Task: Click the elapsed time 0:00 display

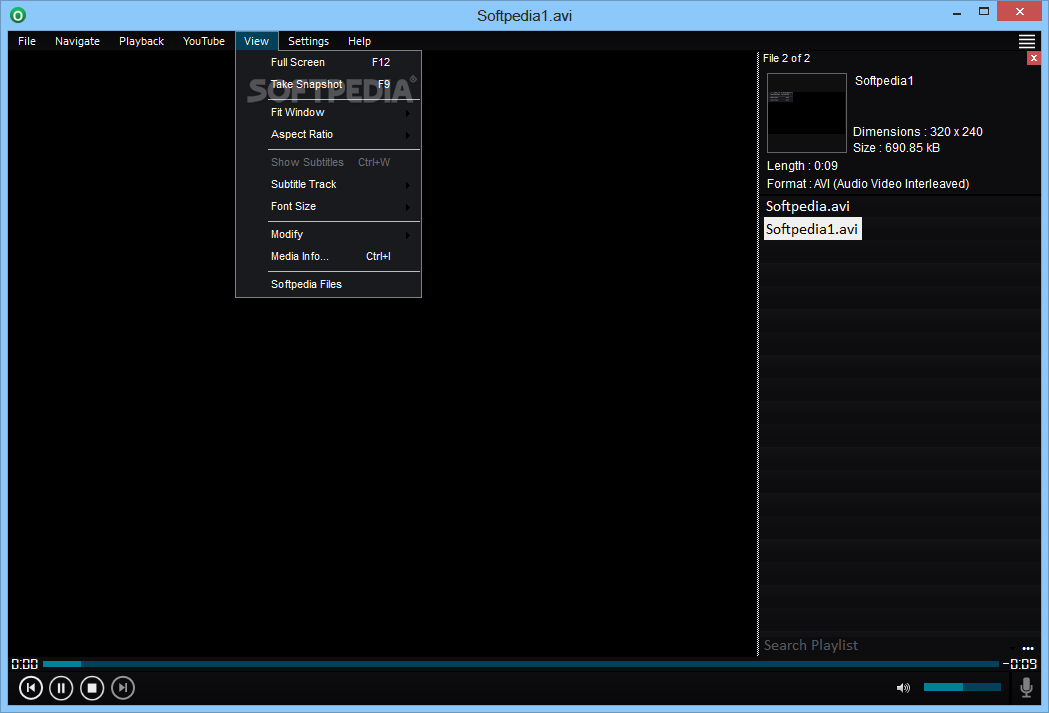Action: (25, 664)
